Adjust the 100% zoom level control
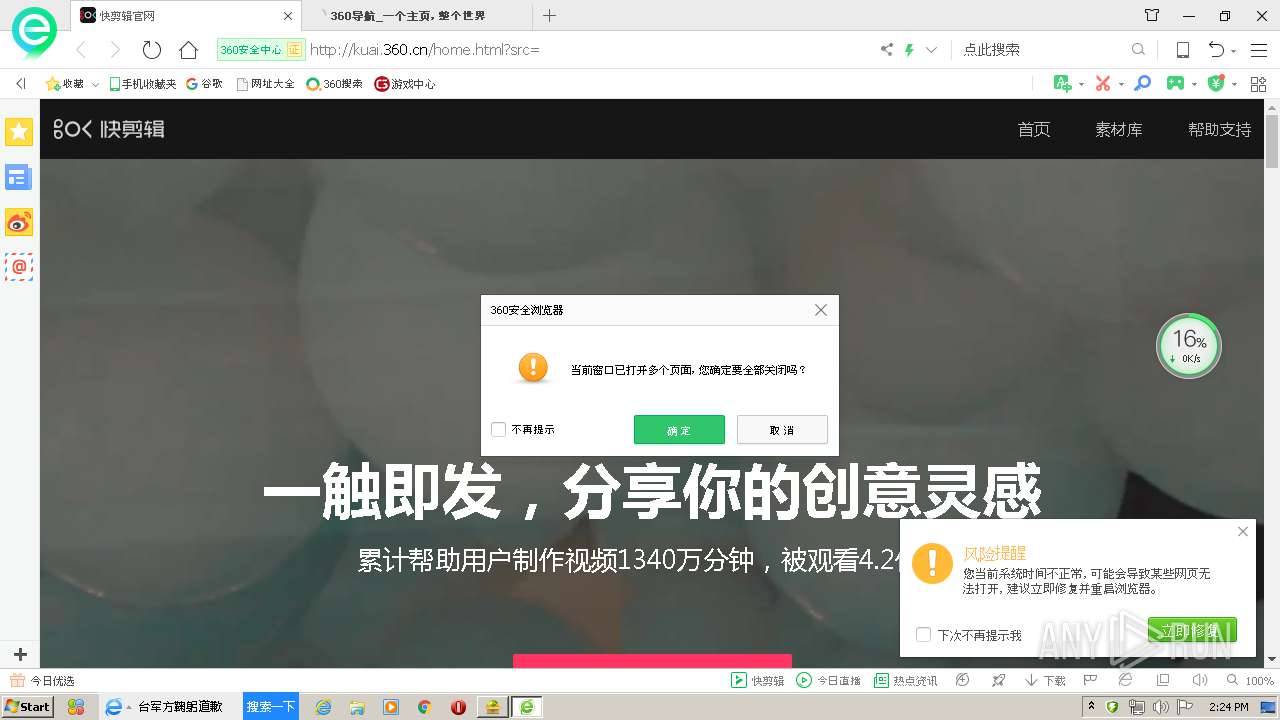The height and width of the screenshot is (720, 1280). [x=1250, y=680]
